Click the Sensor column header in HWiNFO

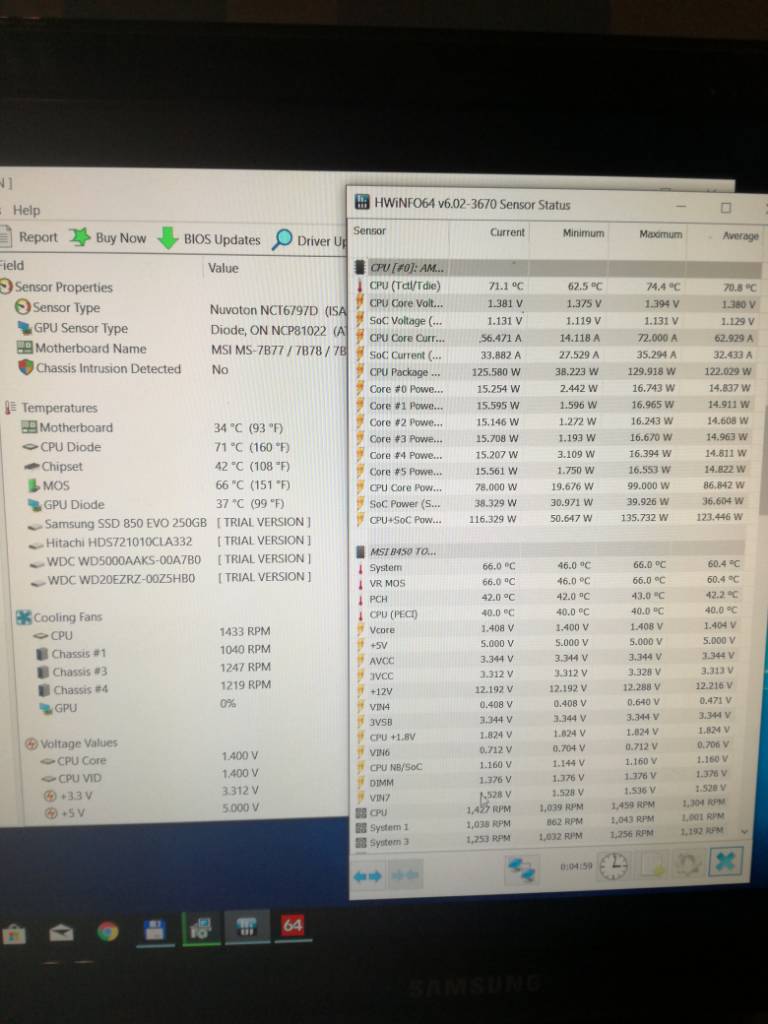pos(370,231)
